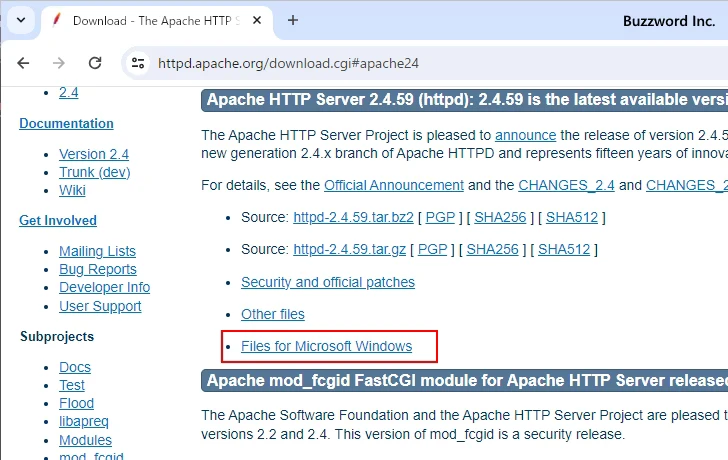Click the Subprojects heading text
Image resolution: width=728 pixels, height=460 pixels.
coord(57,337)
